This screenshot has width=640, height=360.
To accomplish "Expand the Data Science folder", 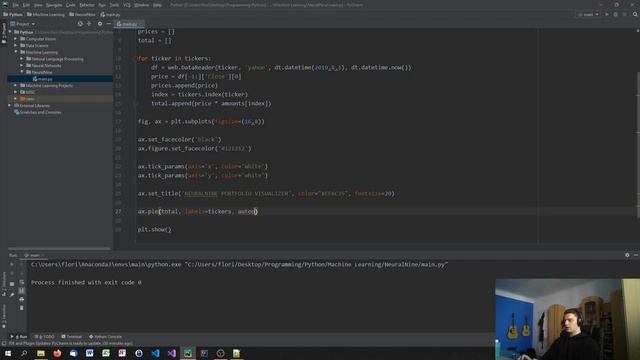I will pos(16,45).
